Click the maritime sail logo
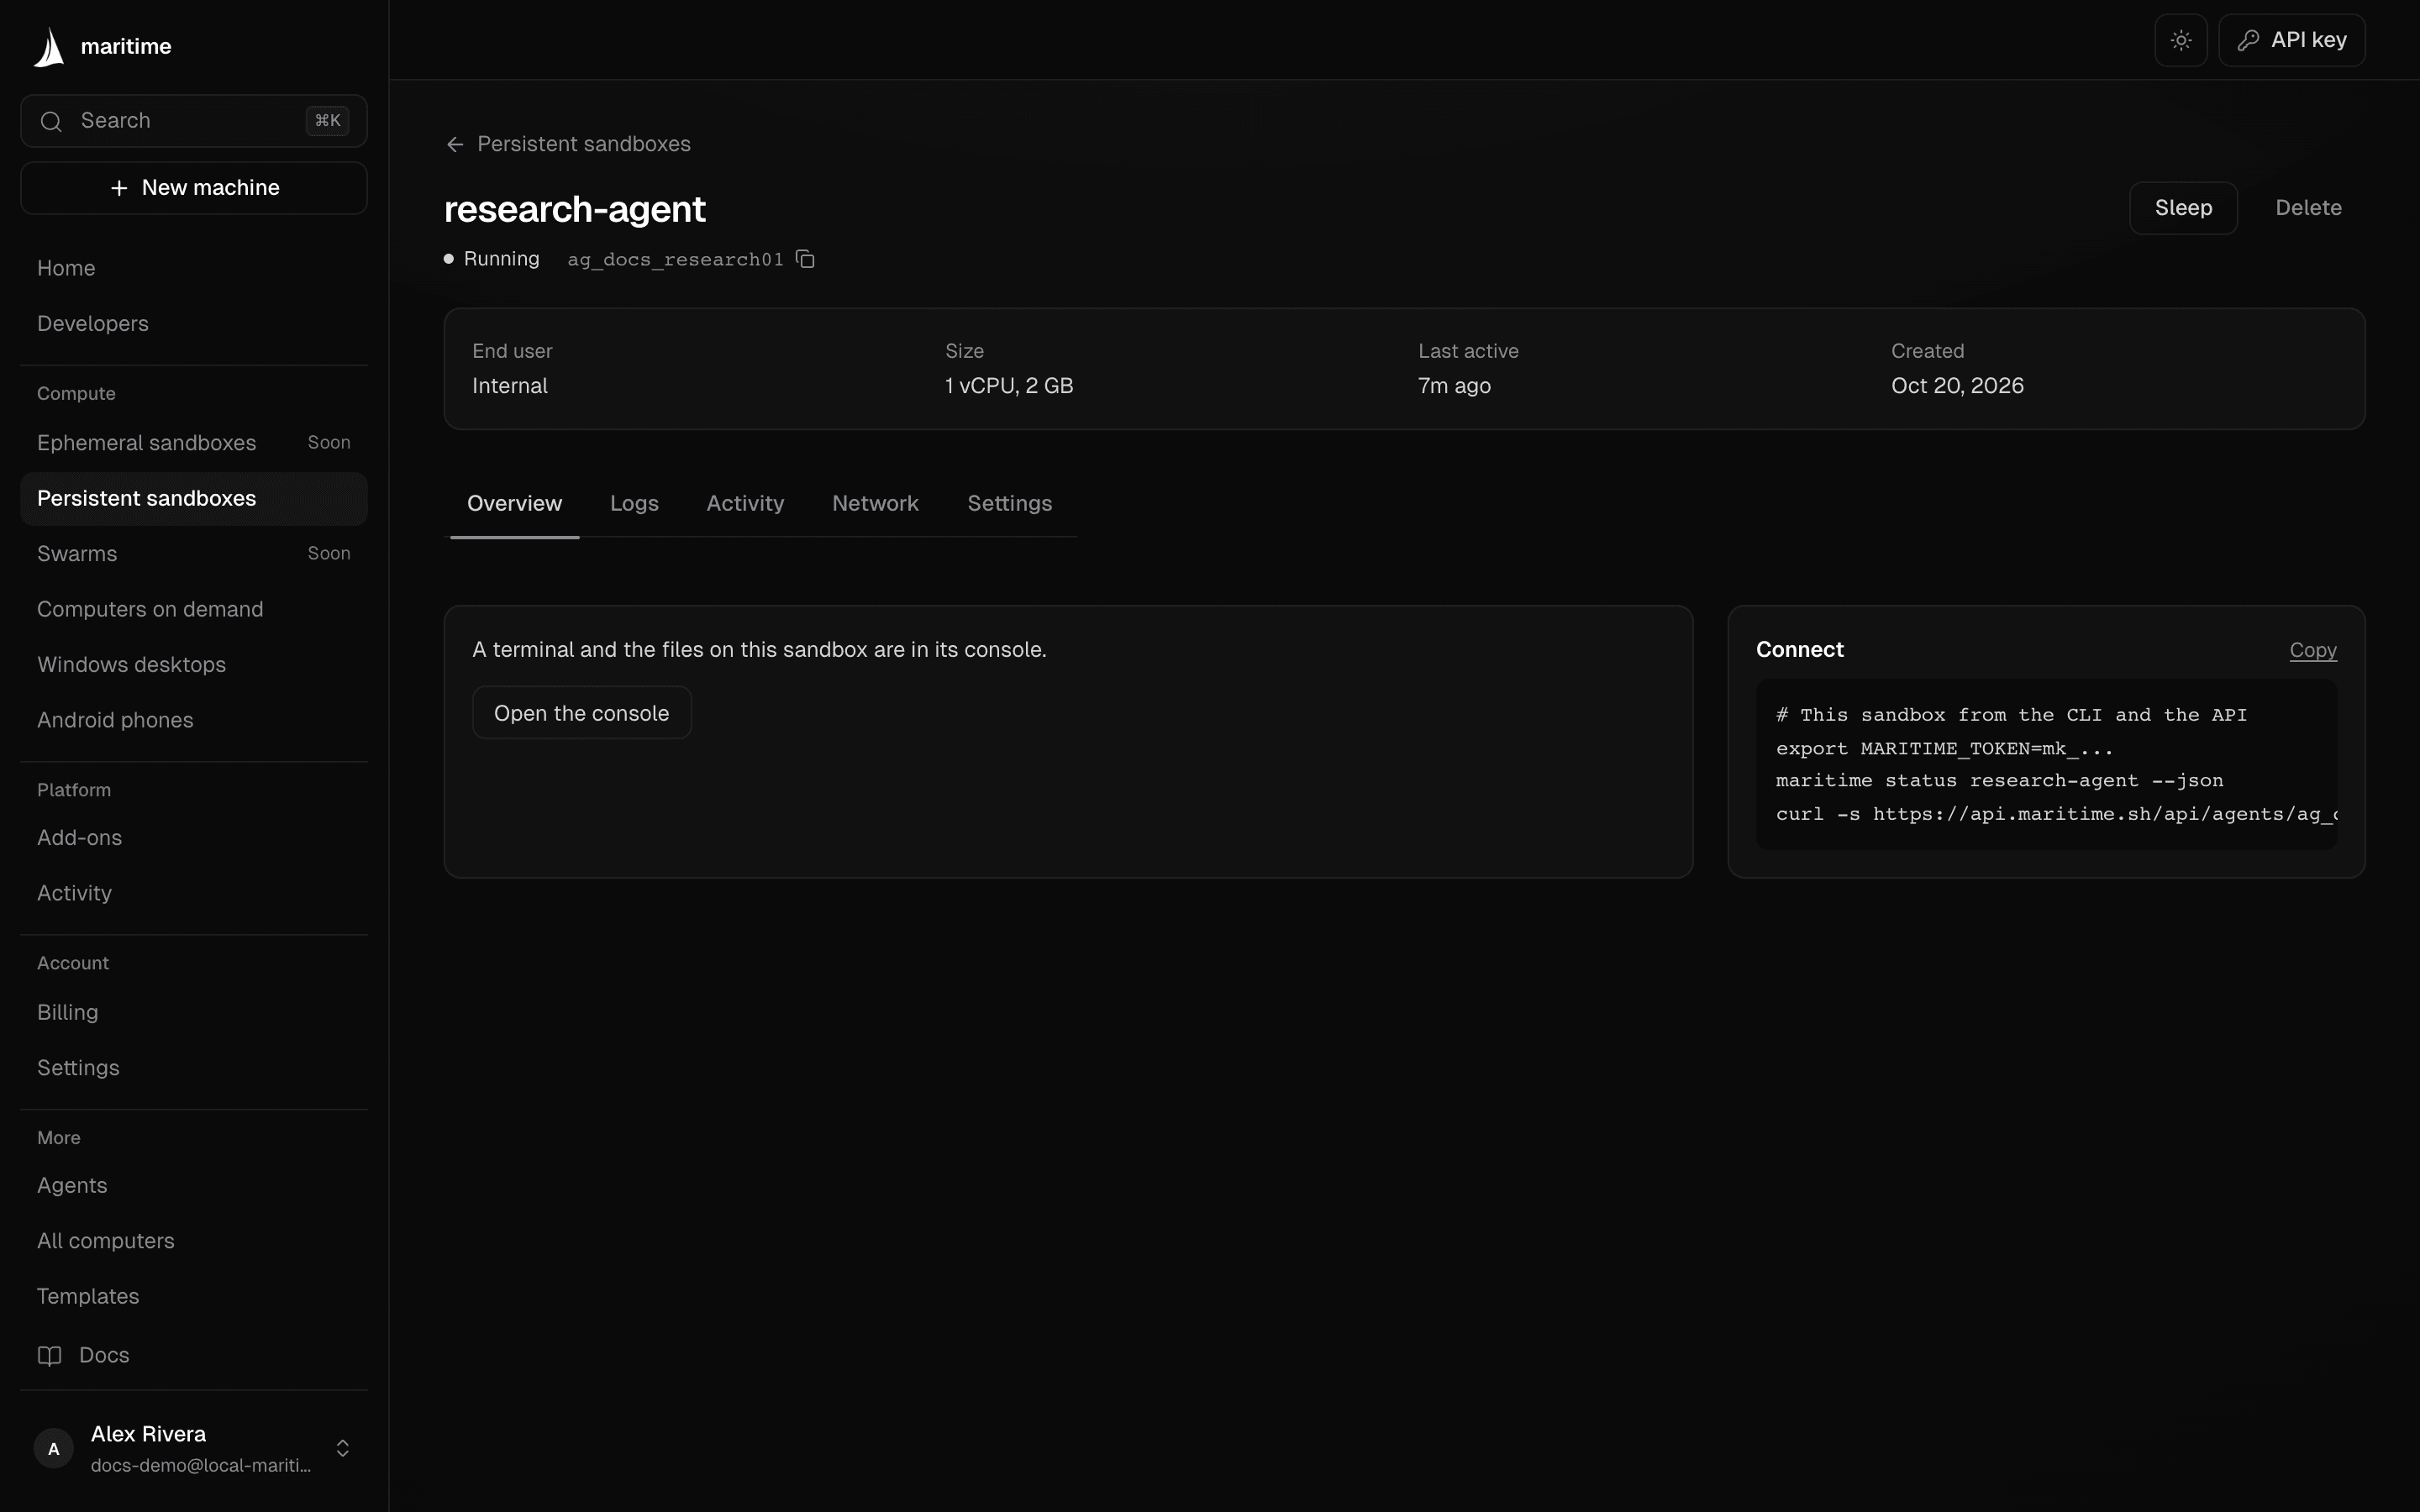The image size is (2420, 1512). pos(49,47)
